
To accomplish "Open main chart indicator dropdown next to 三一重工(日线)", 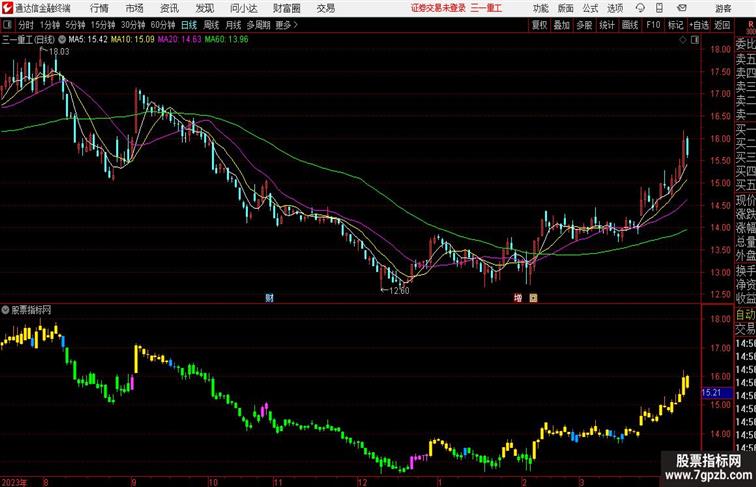I will pos(62,40).
